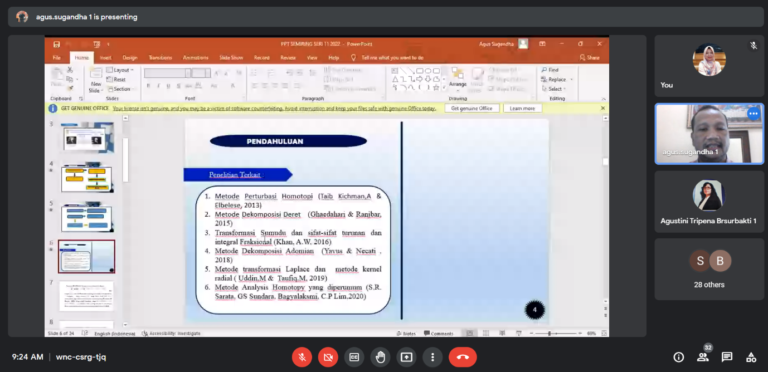This screenshot has height=372, width=768.
Task: Open the More options three-dot menu
Action: (432, 357)
